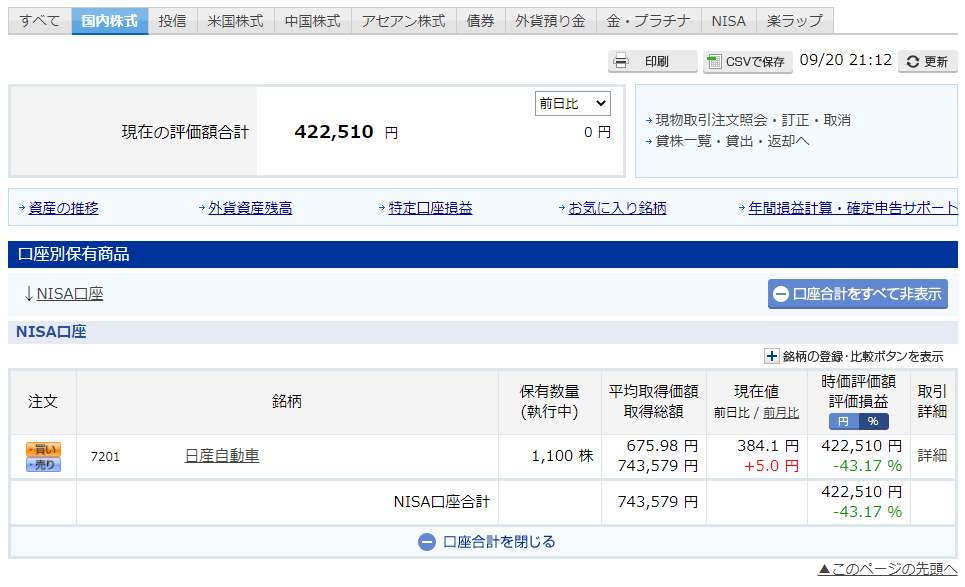
Task: Switch to the 投信 tab
Action: click(172, 21)
